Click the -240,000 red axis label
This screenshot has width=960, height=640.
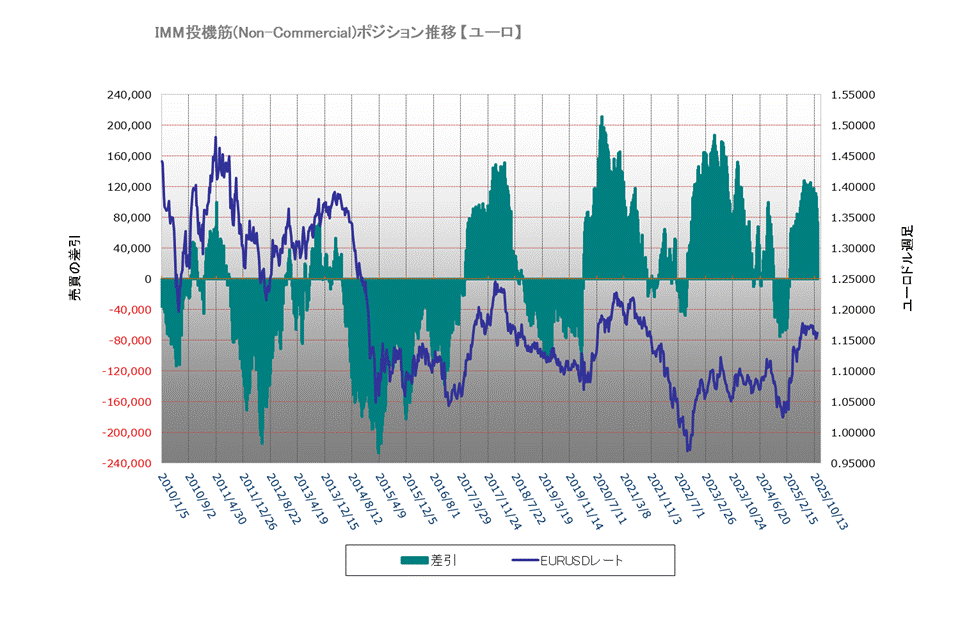click(126, 463)
